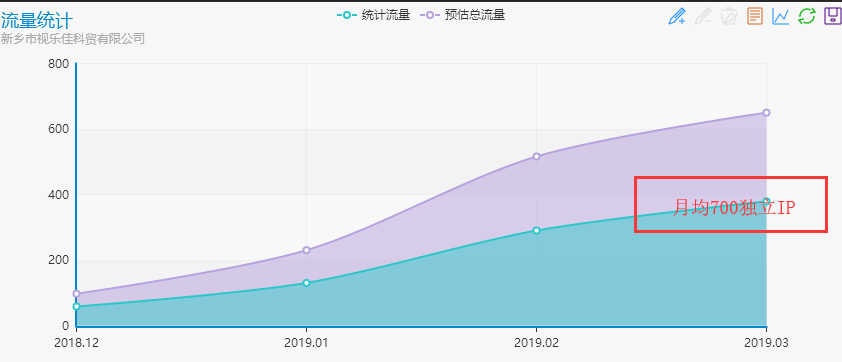
Task: Click the y-axis label 800
Action: (x=59, y=64)
